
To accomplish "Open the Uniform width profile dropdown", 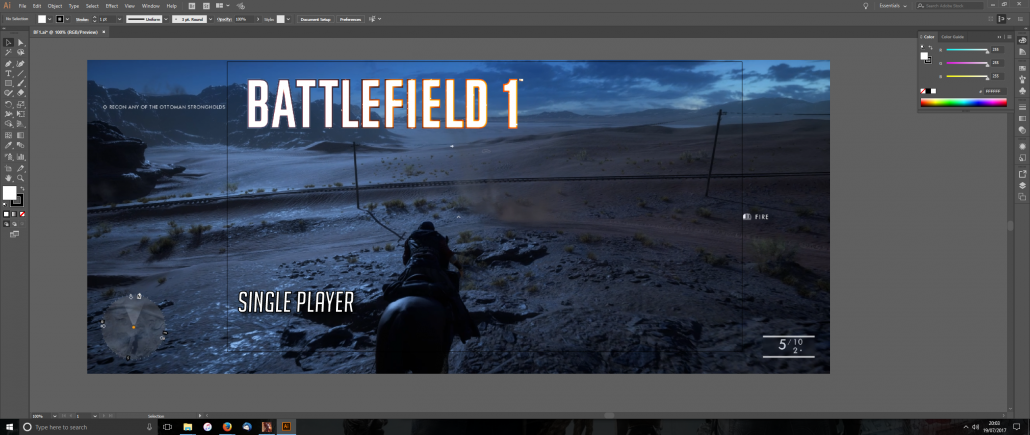I will 168,19.
